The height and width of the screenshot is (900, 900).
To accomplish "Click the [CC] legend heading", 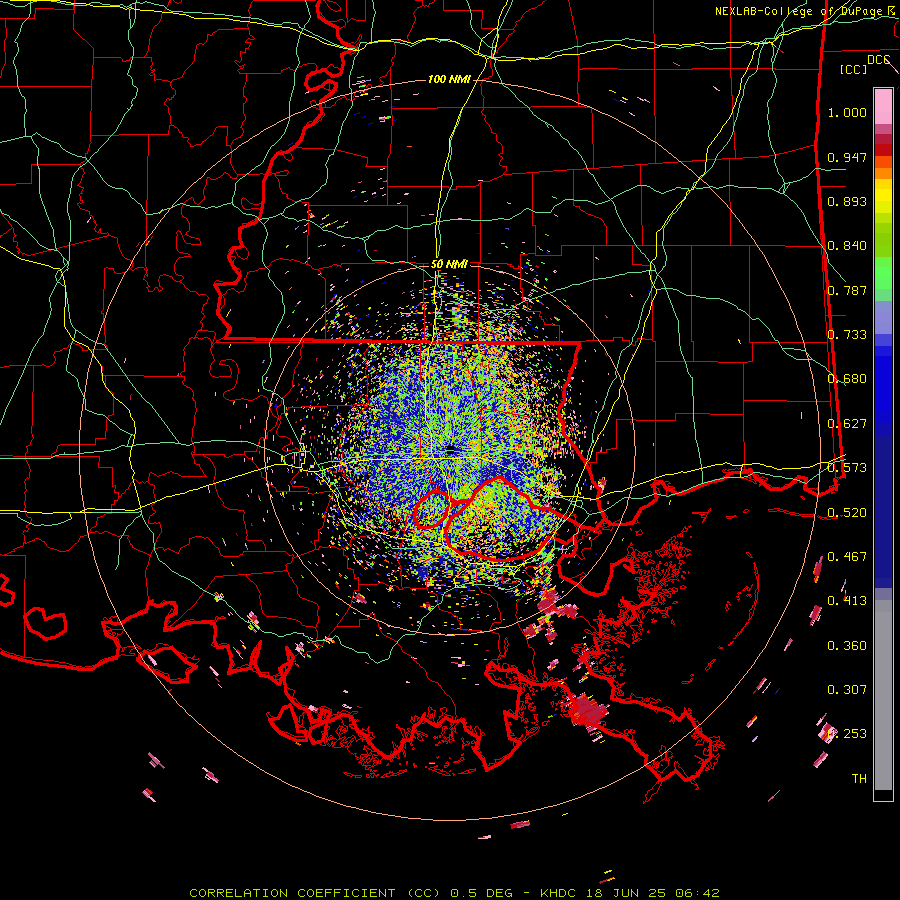I will click(854, 69).
